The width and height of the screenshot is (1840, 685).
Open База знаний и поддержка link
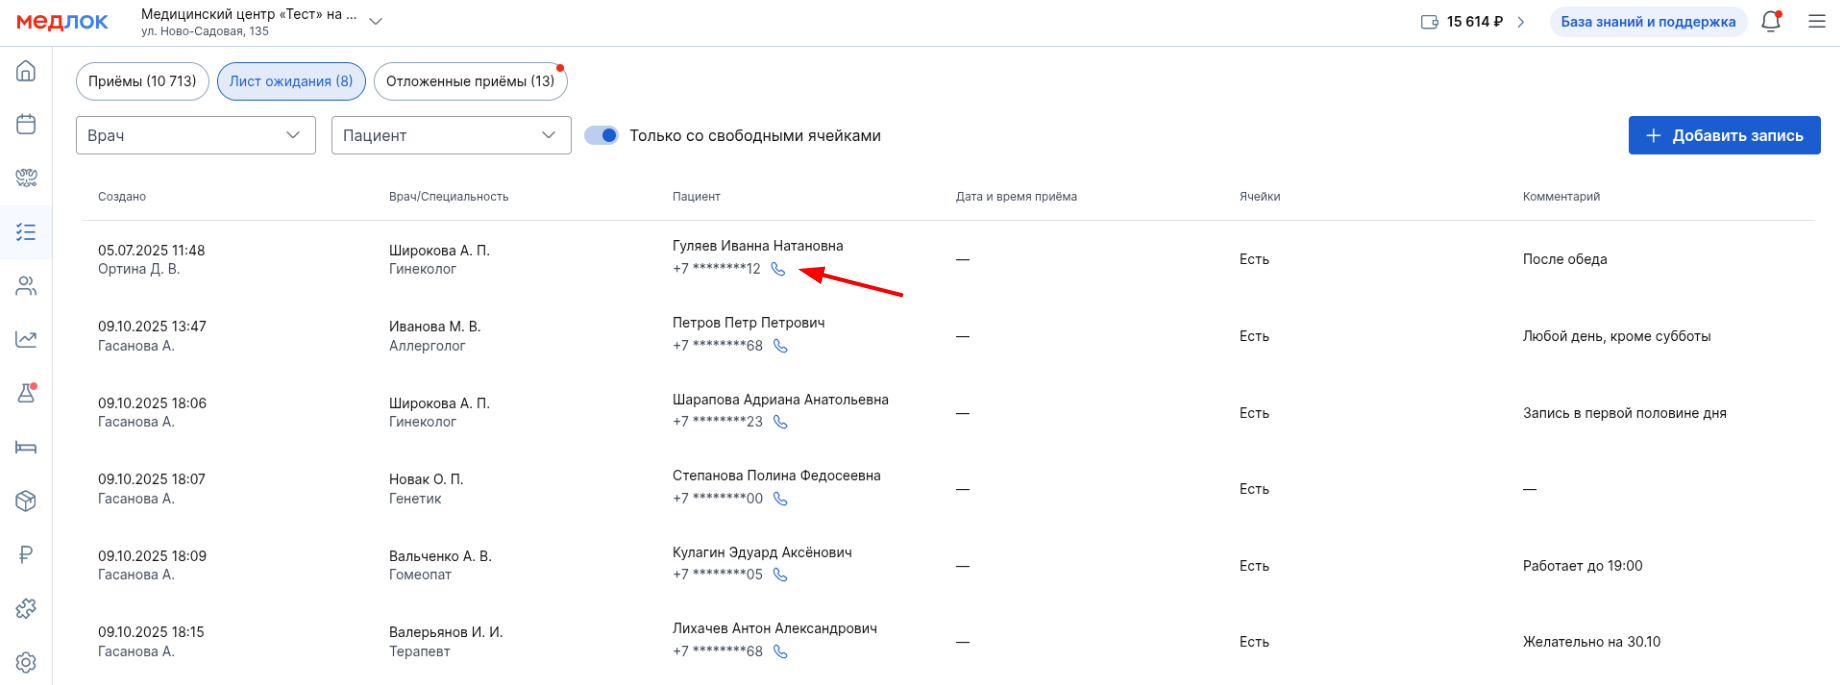[1647, 21]
